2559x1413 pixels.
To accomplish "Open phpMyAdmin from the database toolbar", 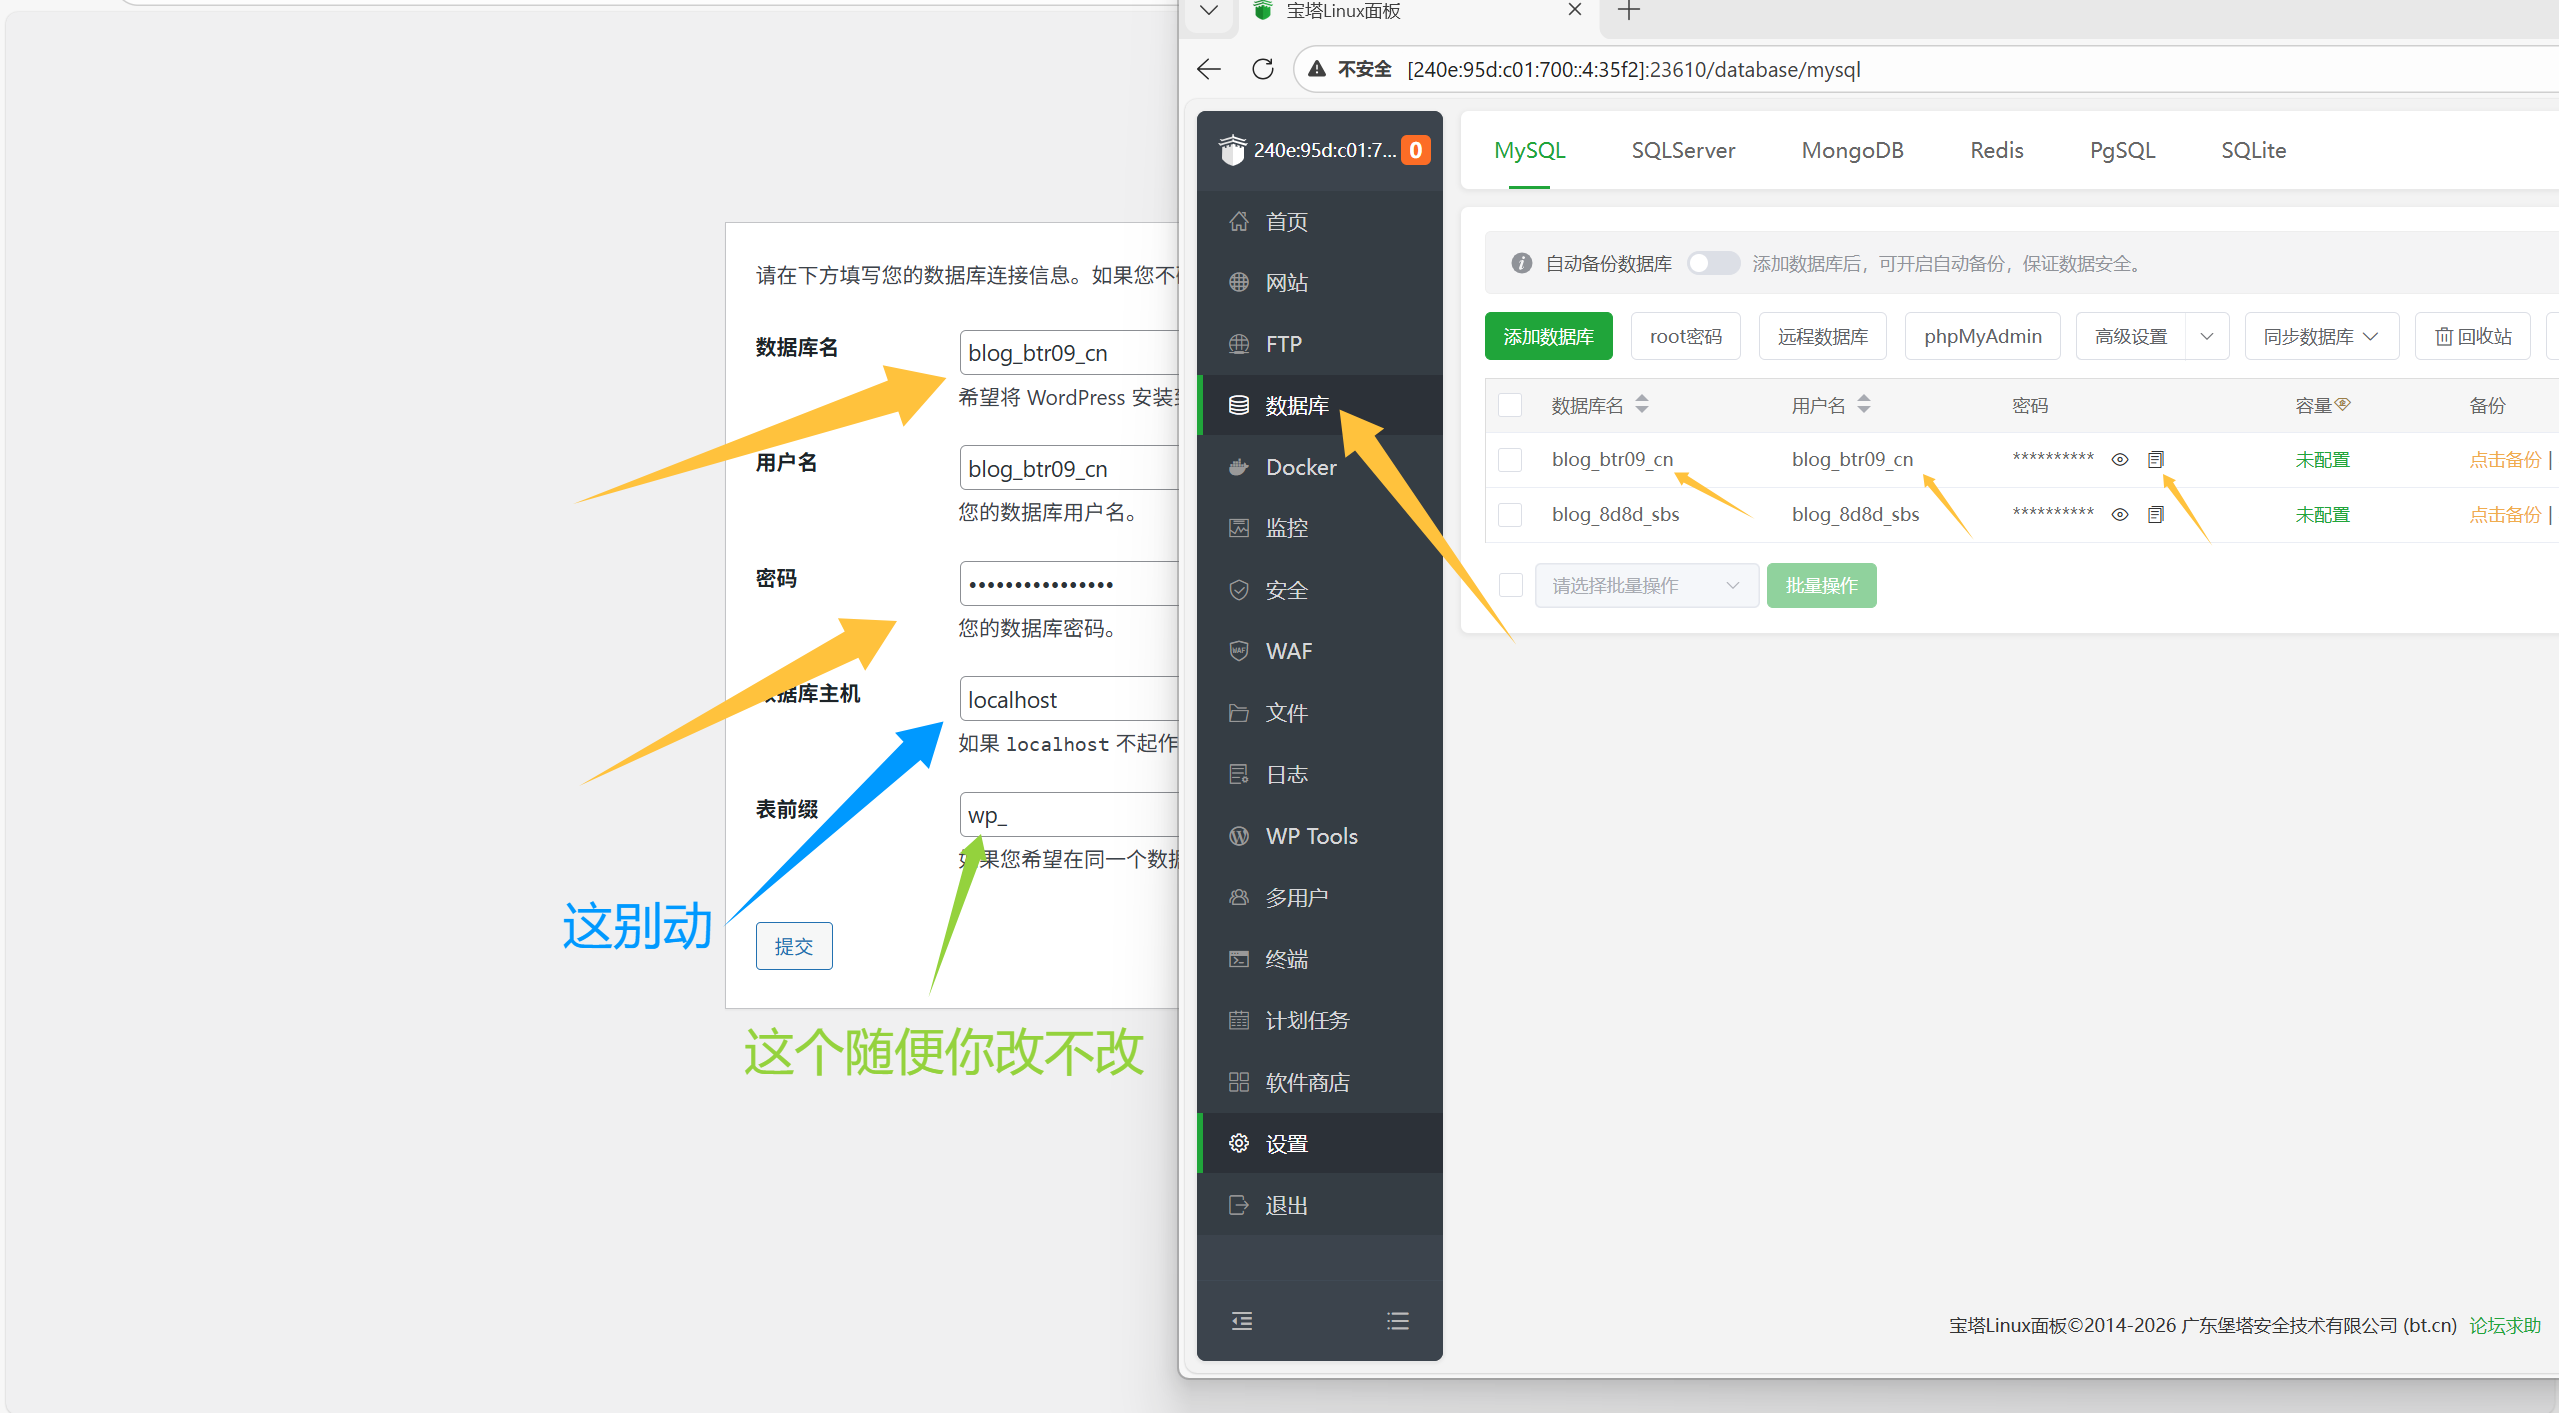I will point(1981,336).
